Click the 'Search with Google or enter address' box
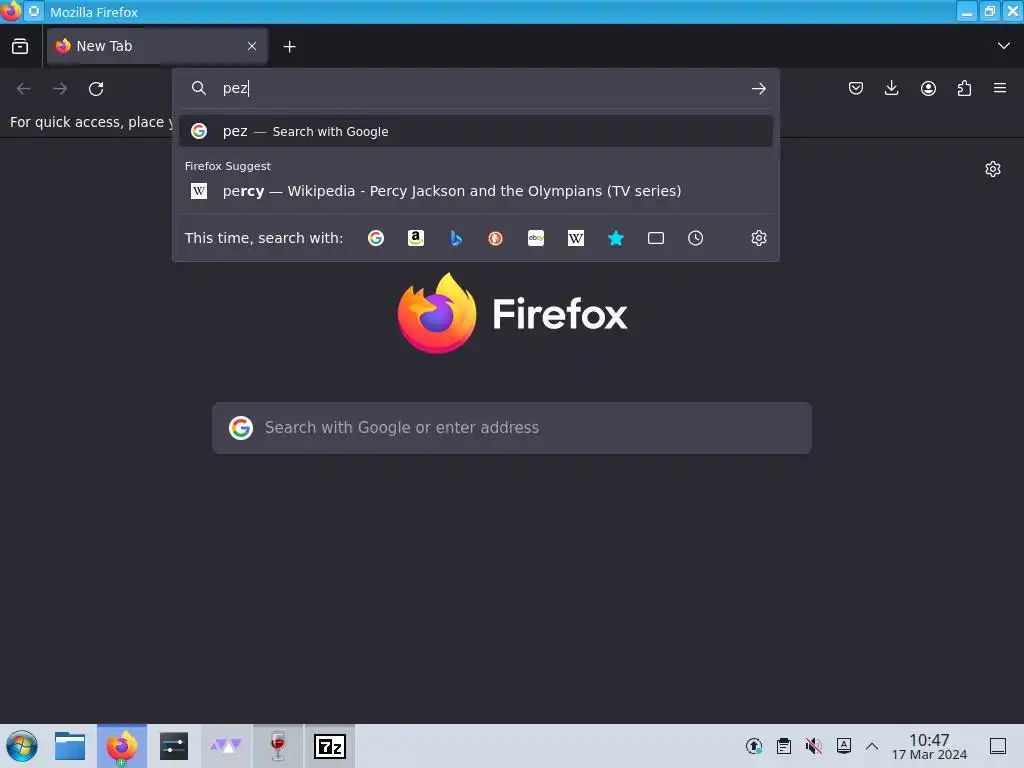 click(512, 428)
